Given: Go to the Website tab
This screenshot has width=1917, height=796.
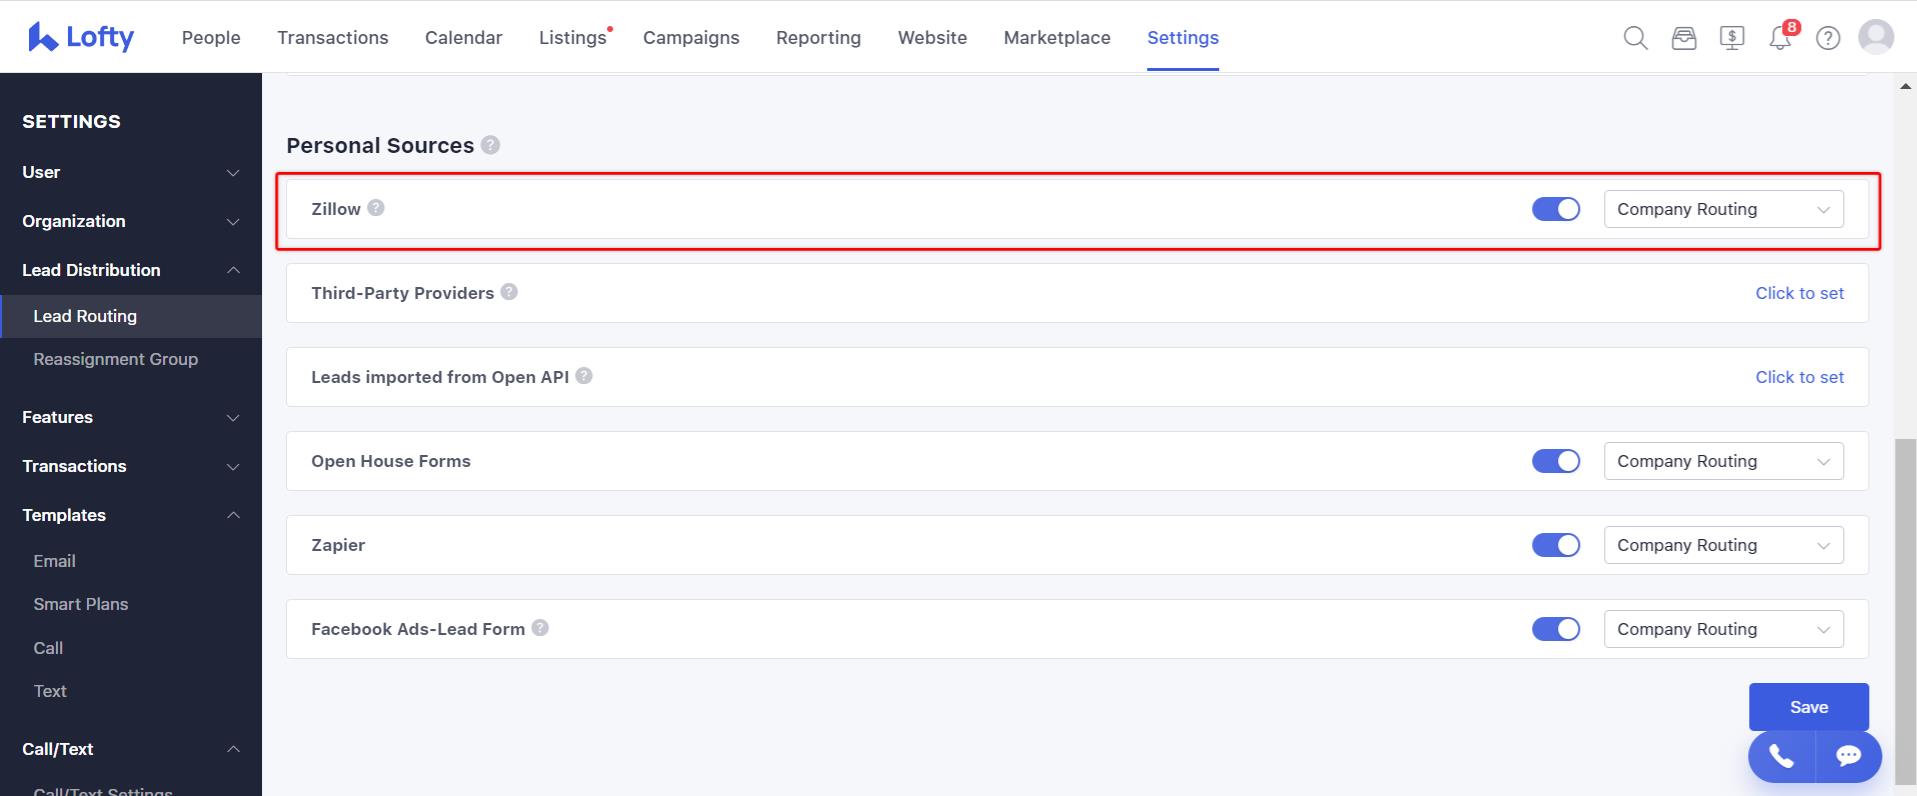Looking at the screenshot, I should 932,37.
